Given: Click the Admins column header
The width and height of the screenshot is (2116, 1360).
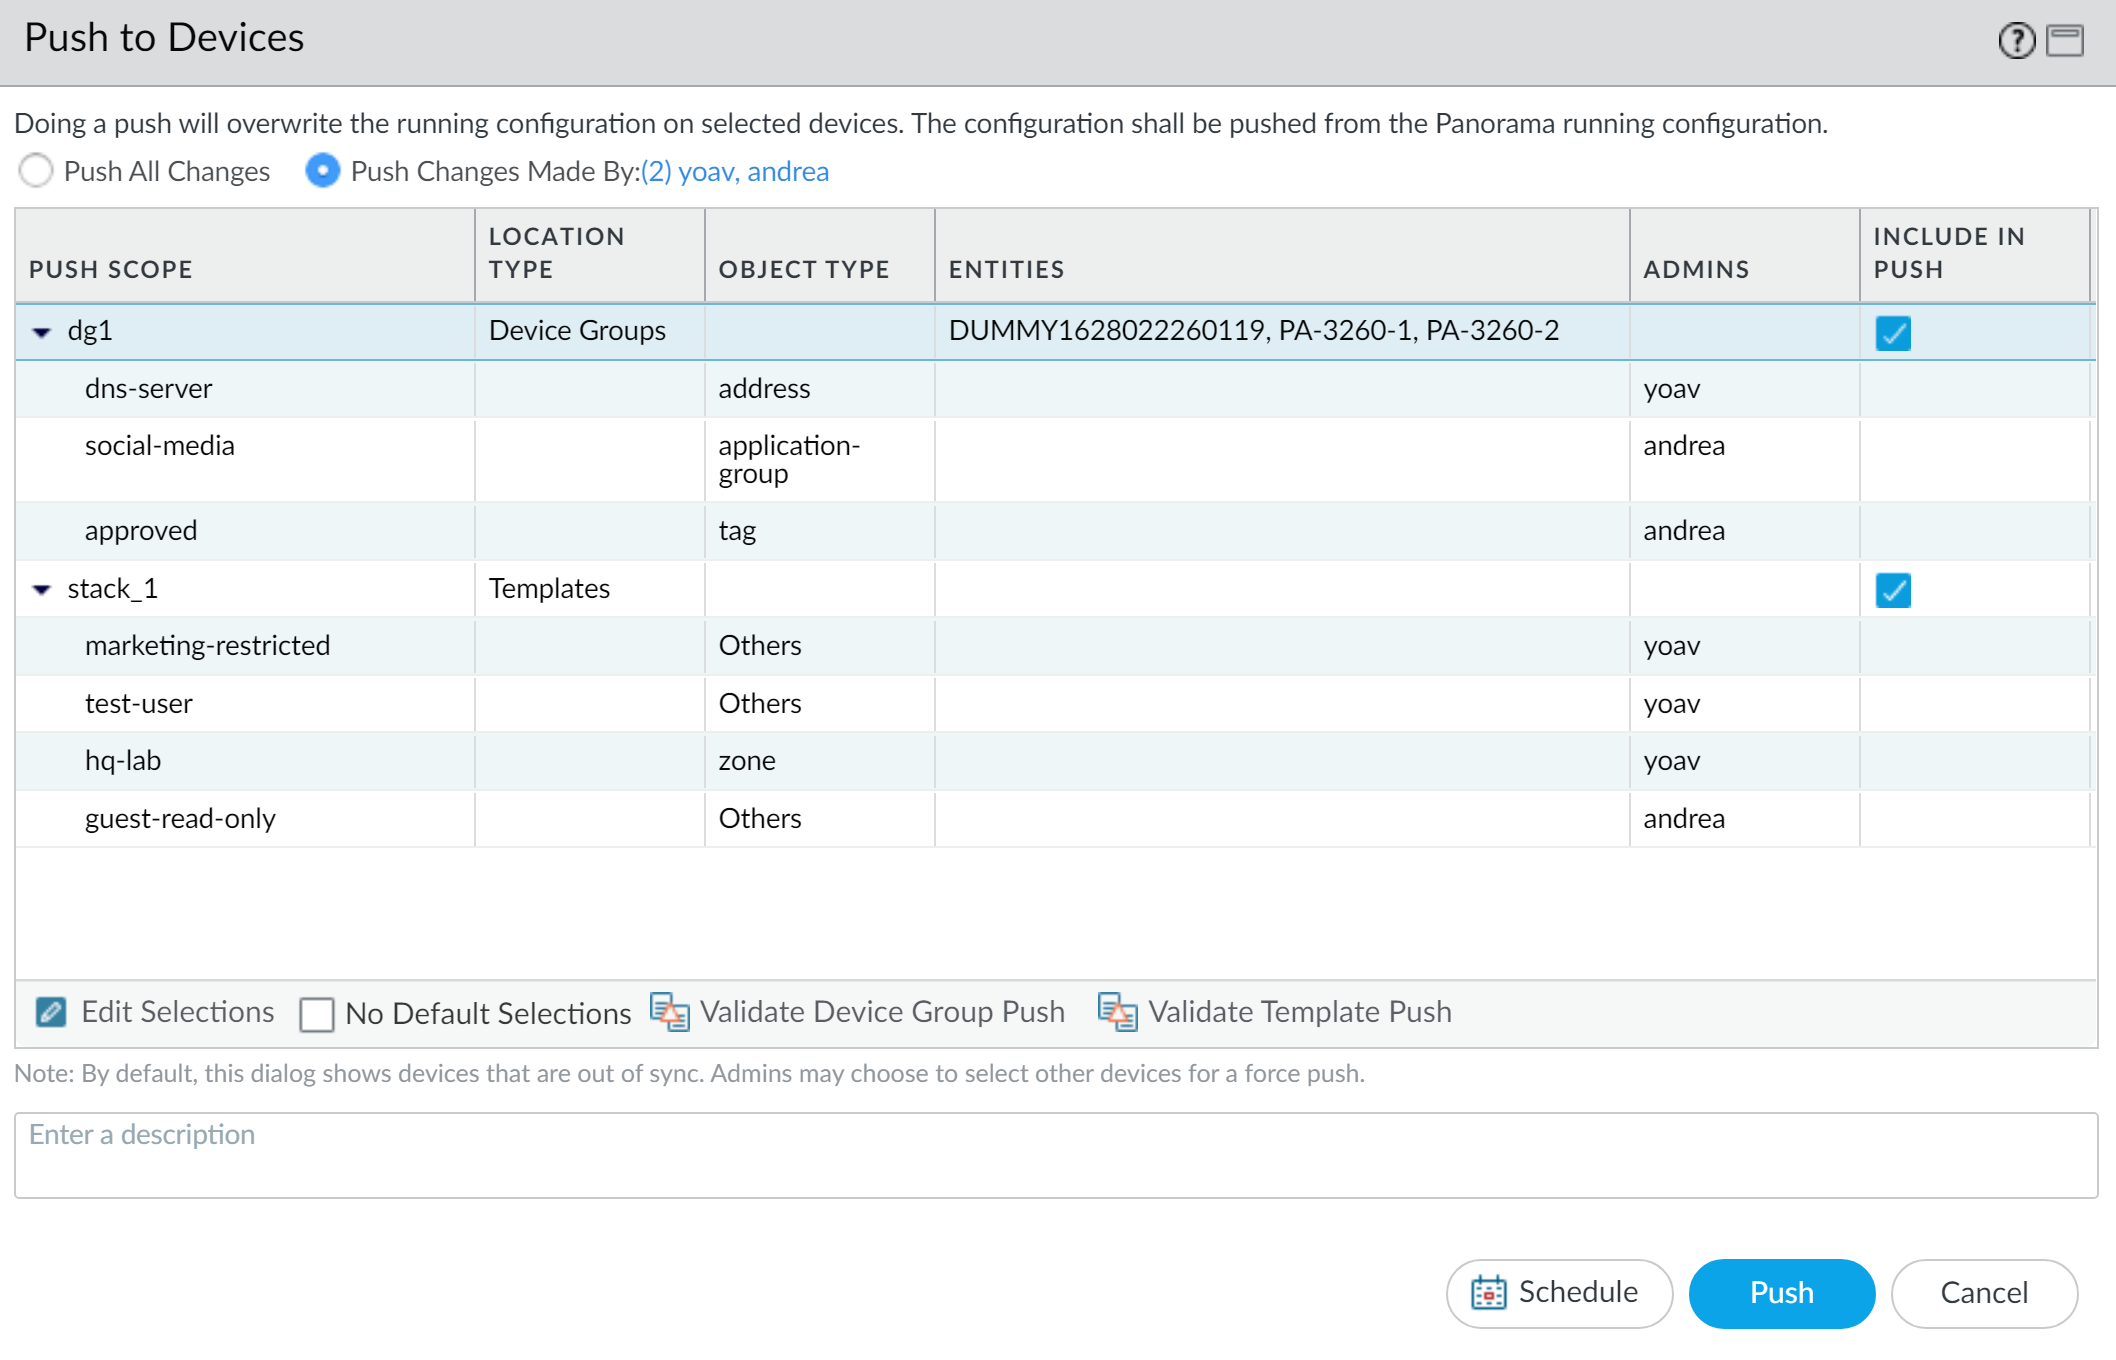Looking at the screenshot, I should pos(1696,269).
